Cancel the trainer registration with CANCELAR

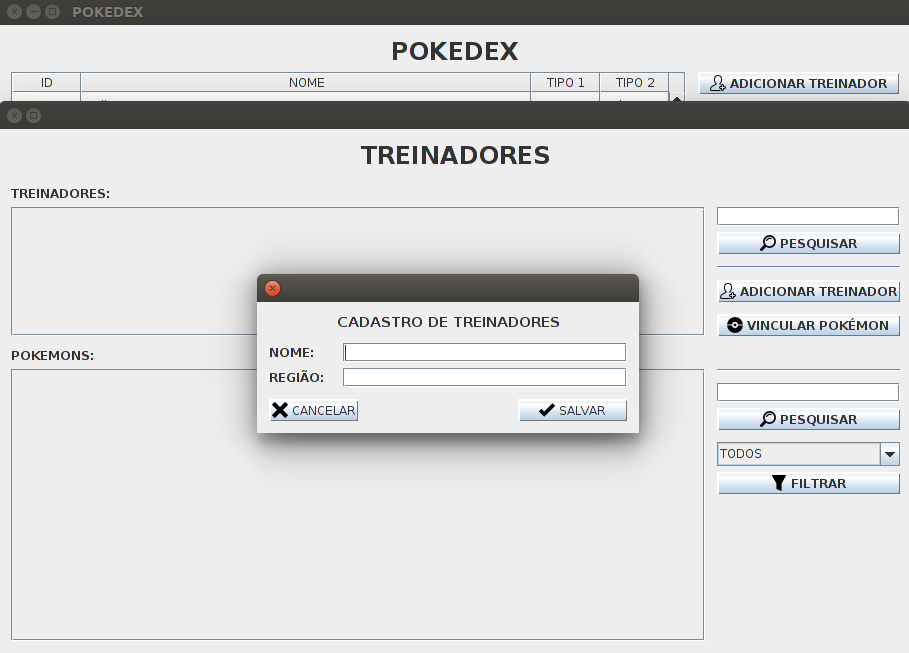313,409
